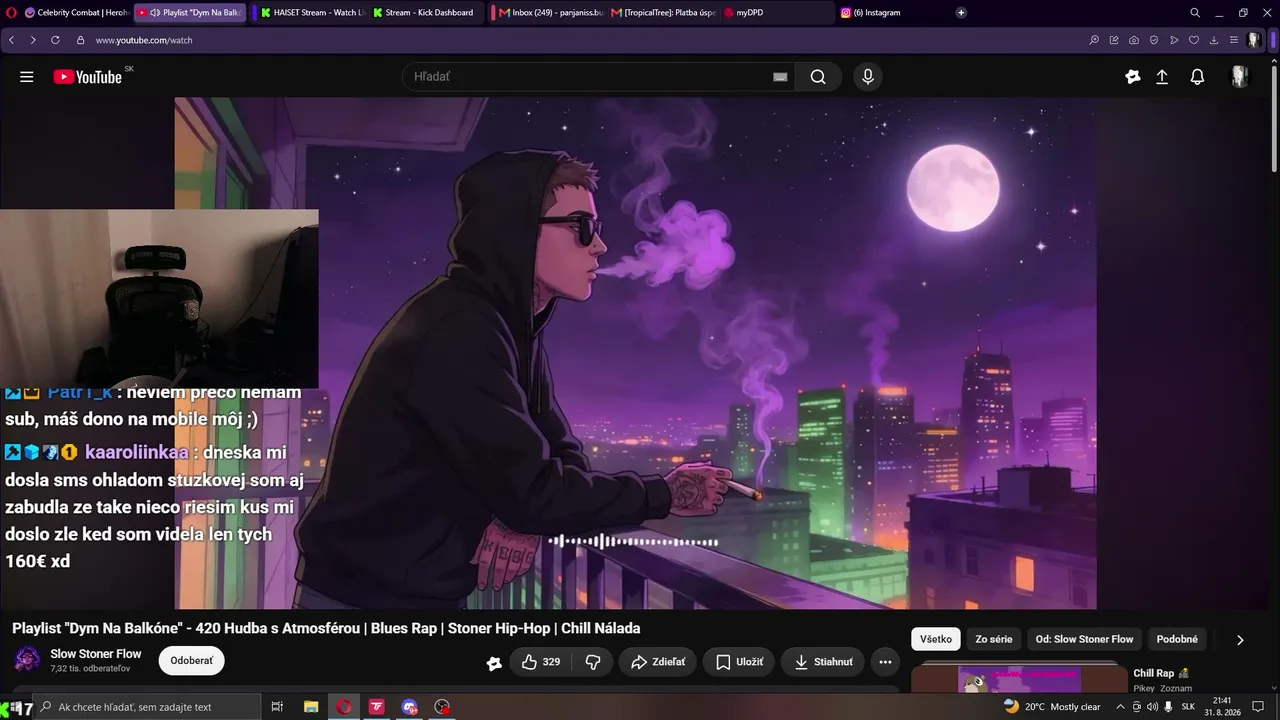Download the video with Stiahnuť
The image size is (1280, 720).
[824, 662]
